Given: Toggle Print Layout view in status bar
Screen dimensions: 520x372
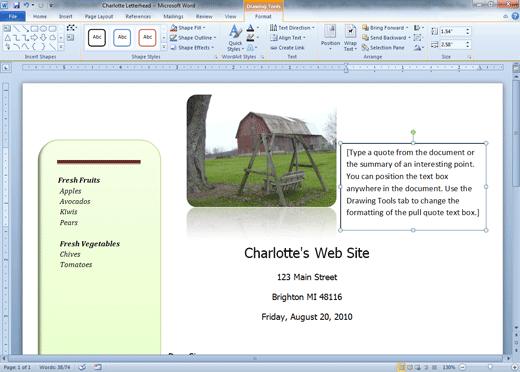Looking at the screenshot, I should tap(401, 367).
